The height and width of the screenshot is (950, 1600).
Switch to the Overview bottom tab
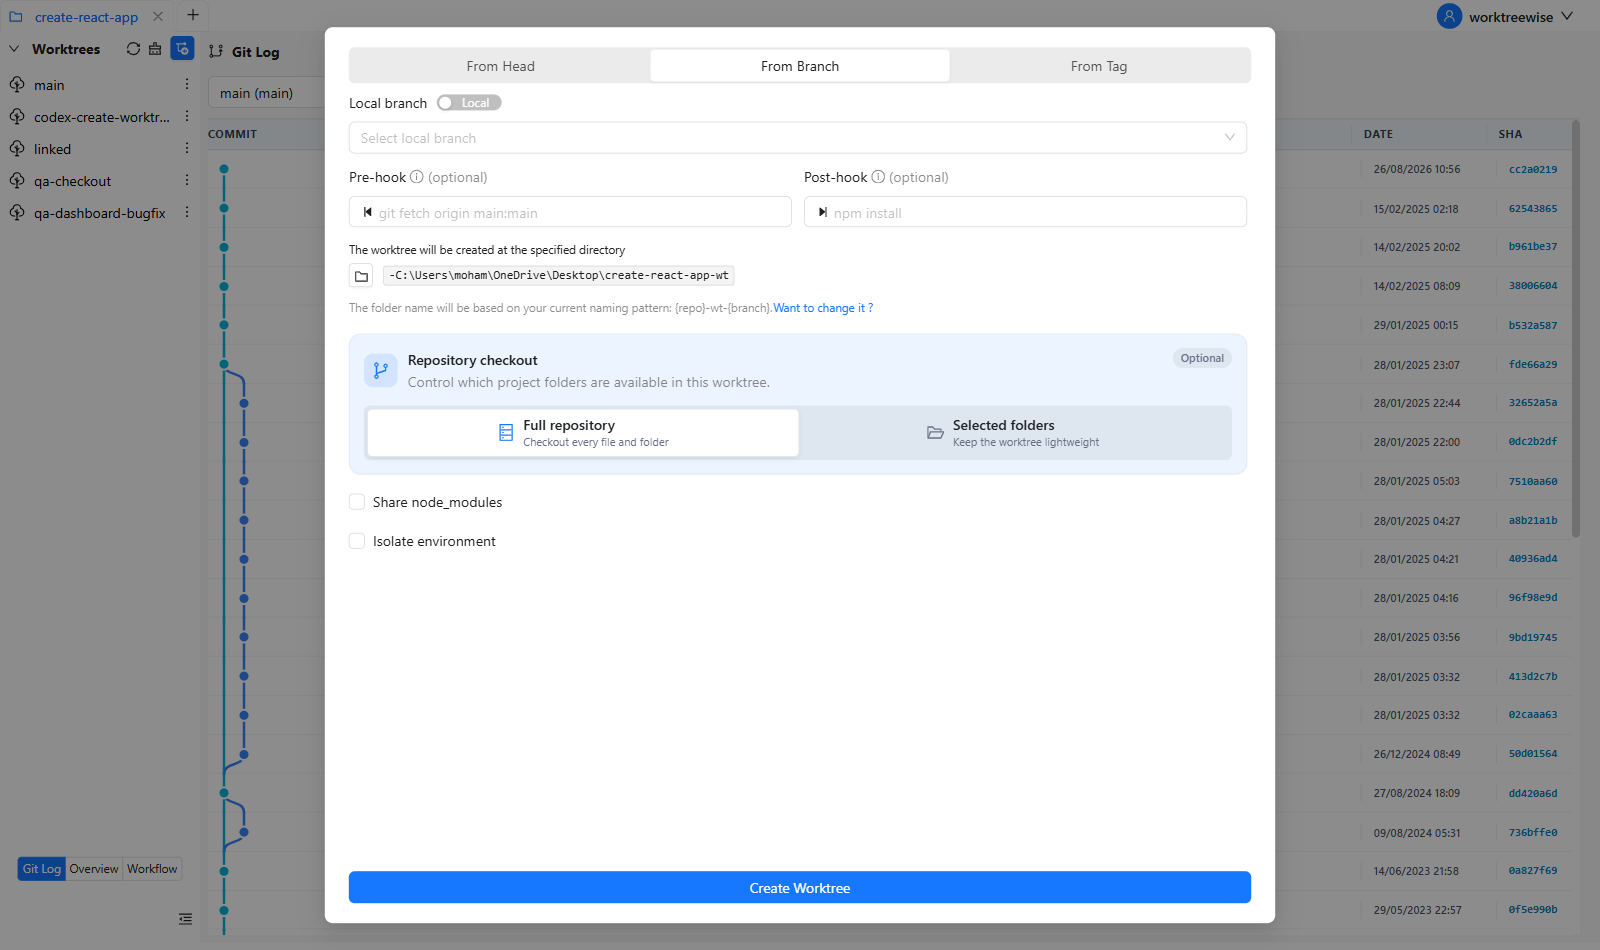pyautogui.click(x=94, y=869)
